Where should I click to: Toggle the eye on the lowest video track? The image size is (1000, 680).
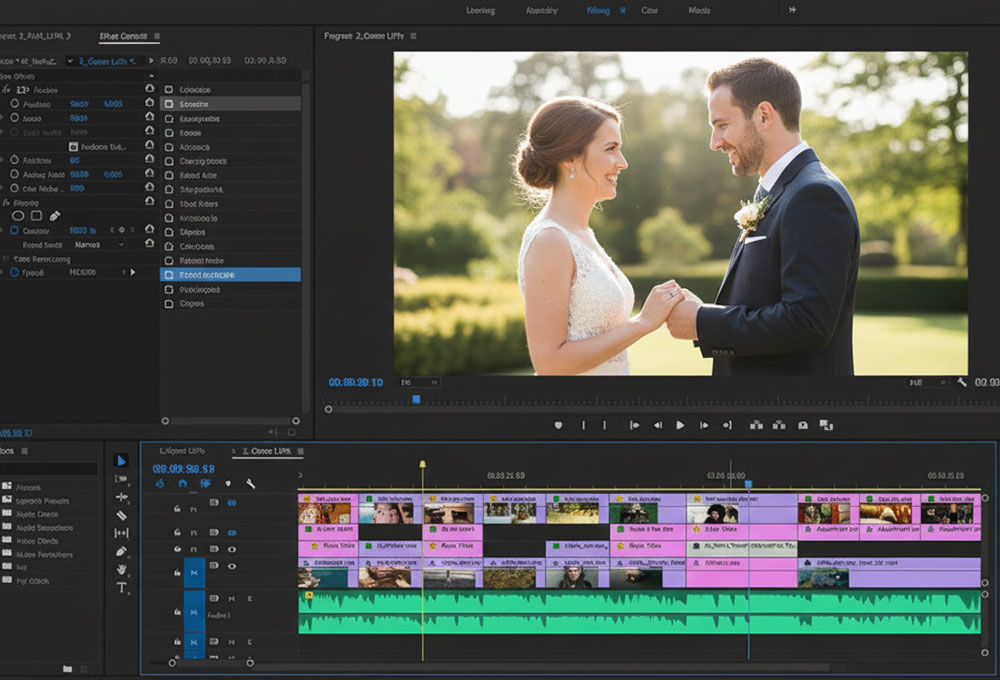point(232,567)
